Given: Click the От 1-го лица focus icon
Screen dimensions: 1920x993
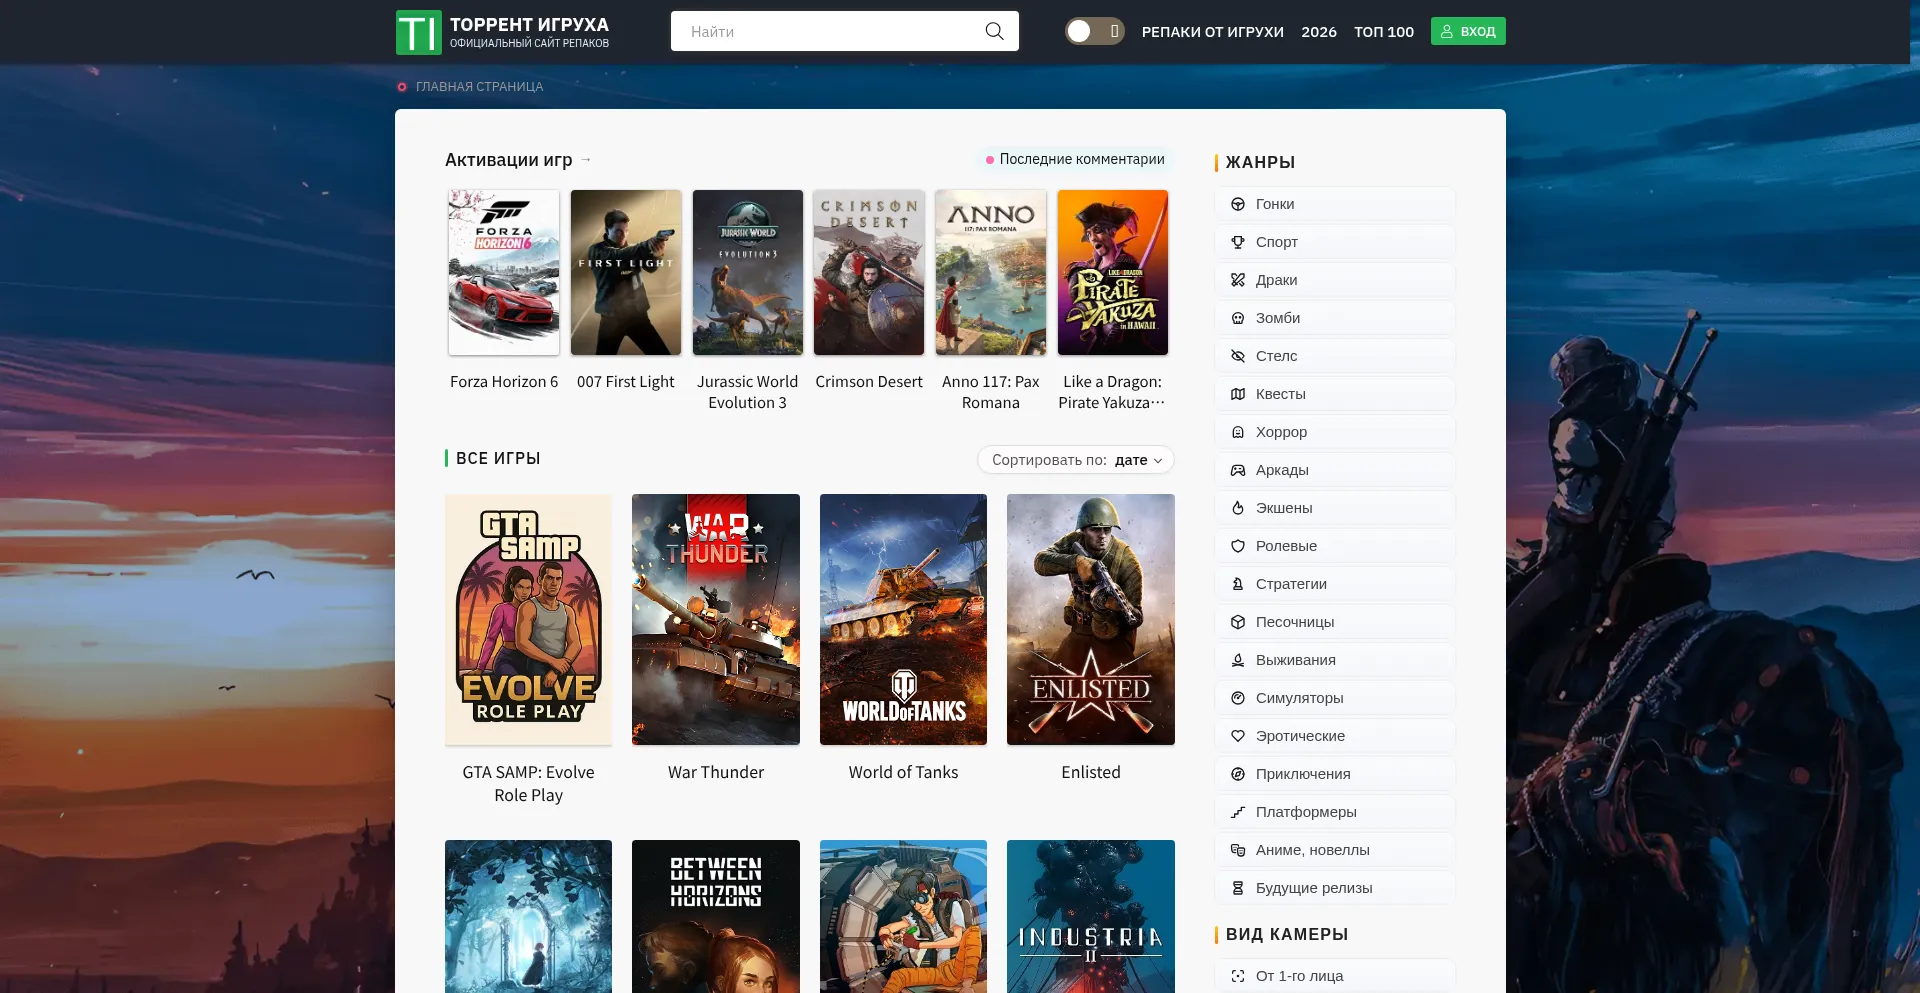Looking at the screenshot, I should [1238, 976].
